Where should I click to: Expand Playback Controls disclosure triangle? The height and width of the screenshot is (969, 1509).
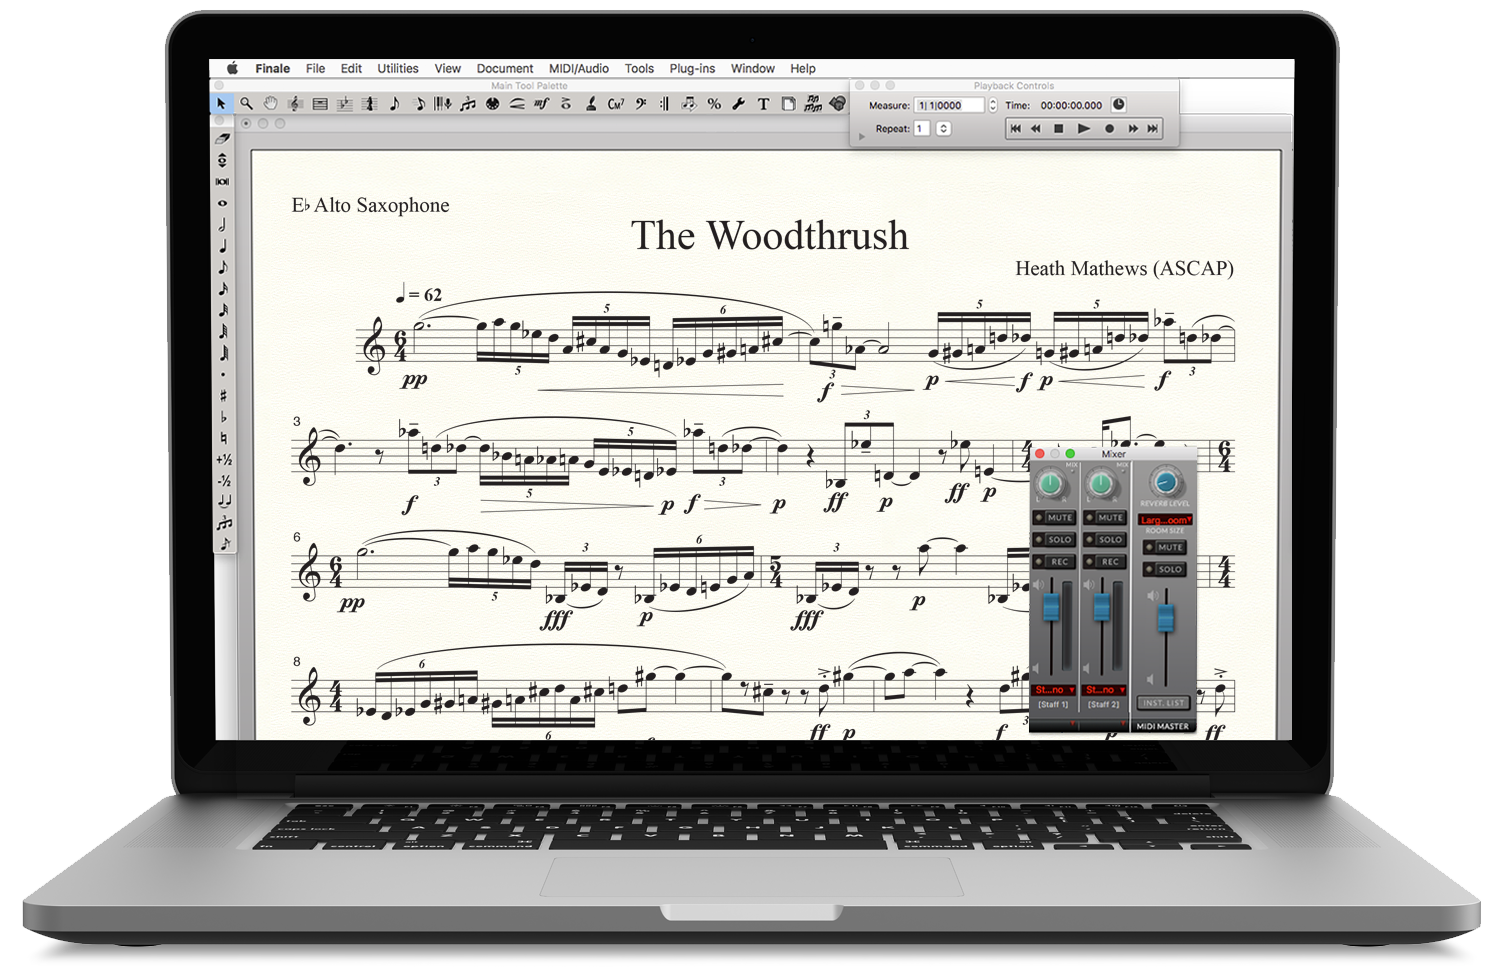tap(862, 136)
